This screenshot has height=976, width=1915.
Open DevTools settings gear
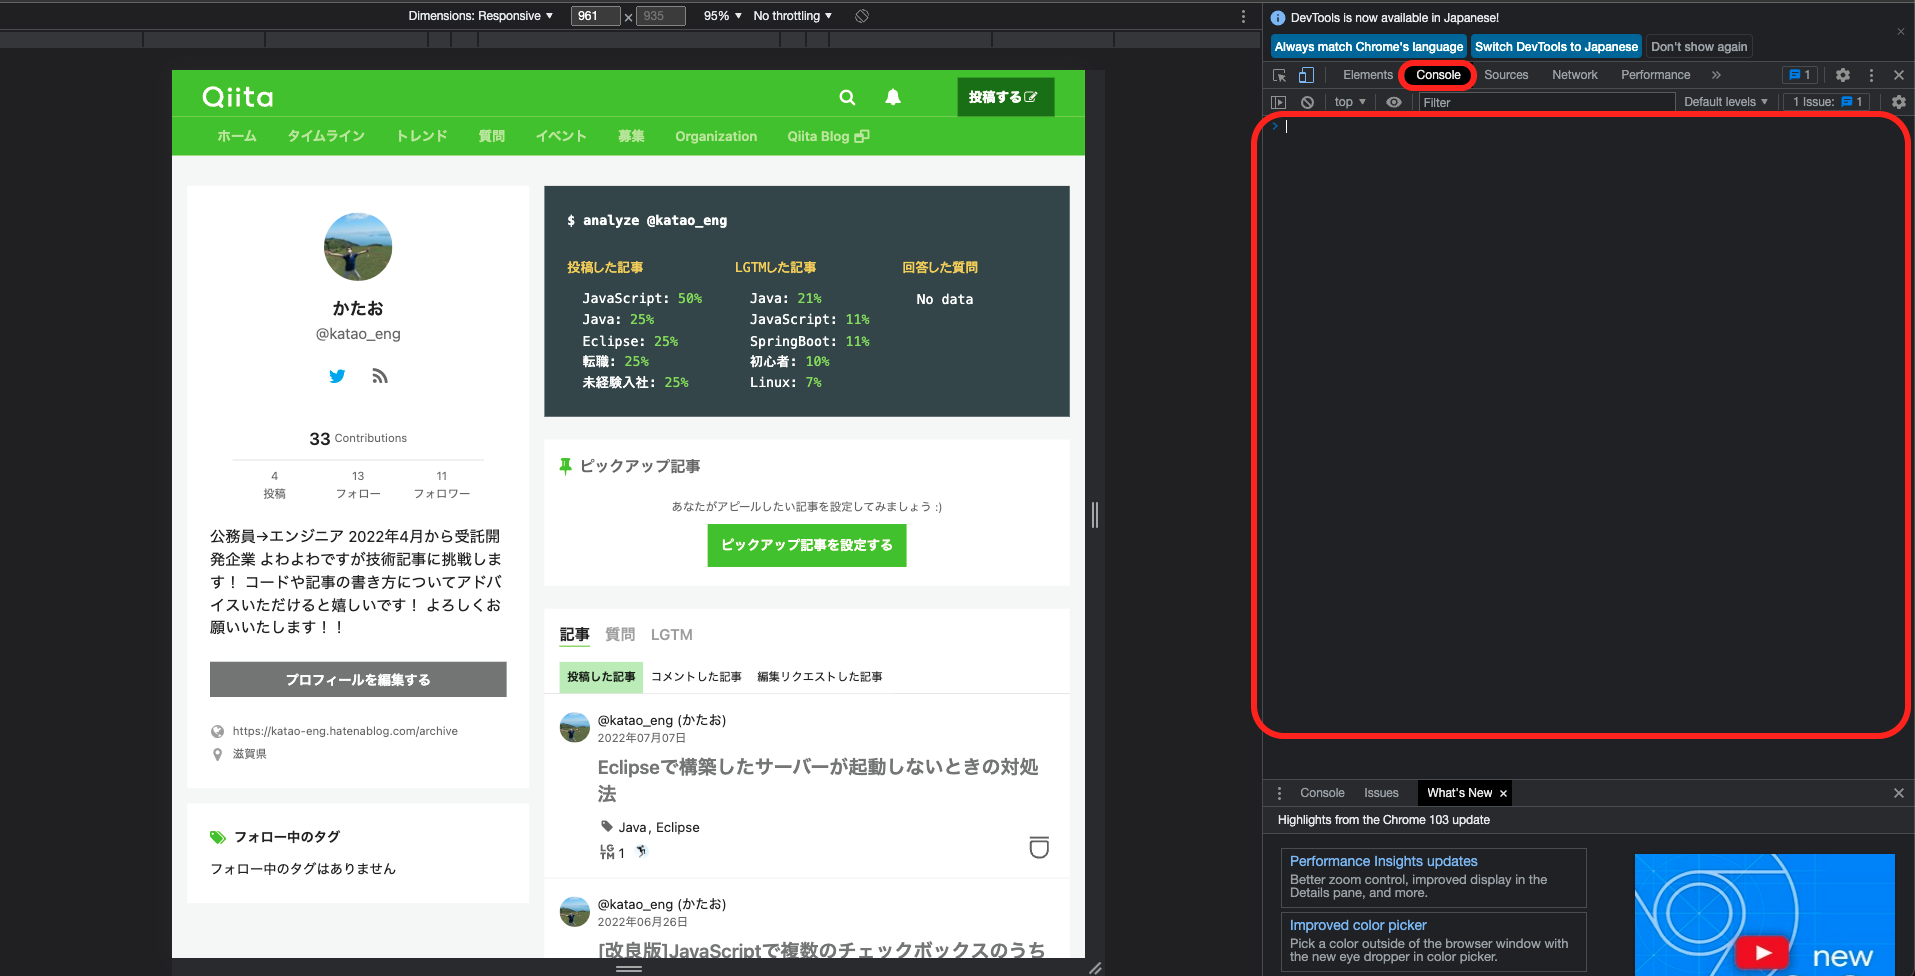point(1842,75)
